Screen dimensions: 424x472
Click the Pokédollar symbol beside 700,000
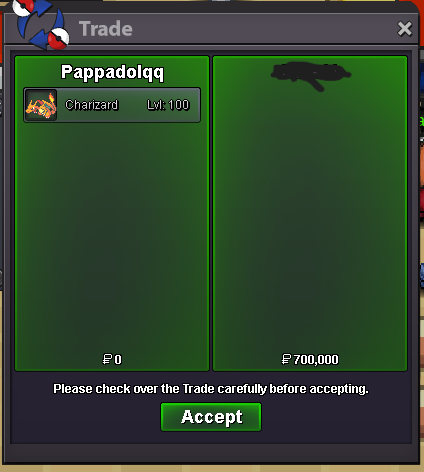[286, 359]
